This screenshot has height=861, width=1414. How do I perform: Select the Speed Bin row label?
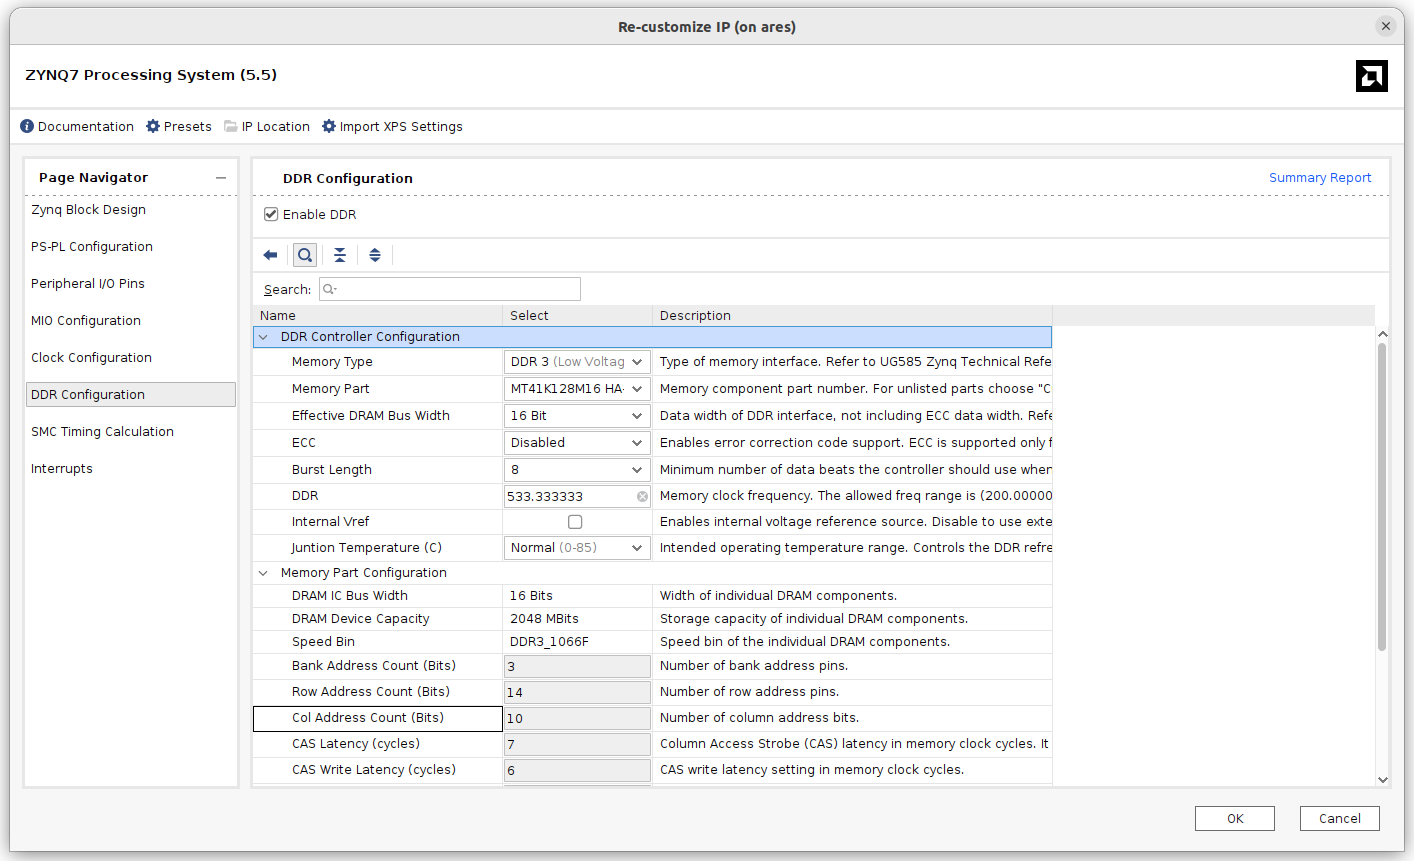click(x=323, y=642)
